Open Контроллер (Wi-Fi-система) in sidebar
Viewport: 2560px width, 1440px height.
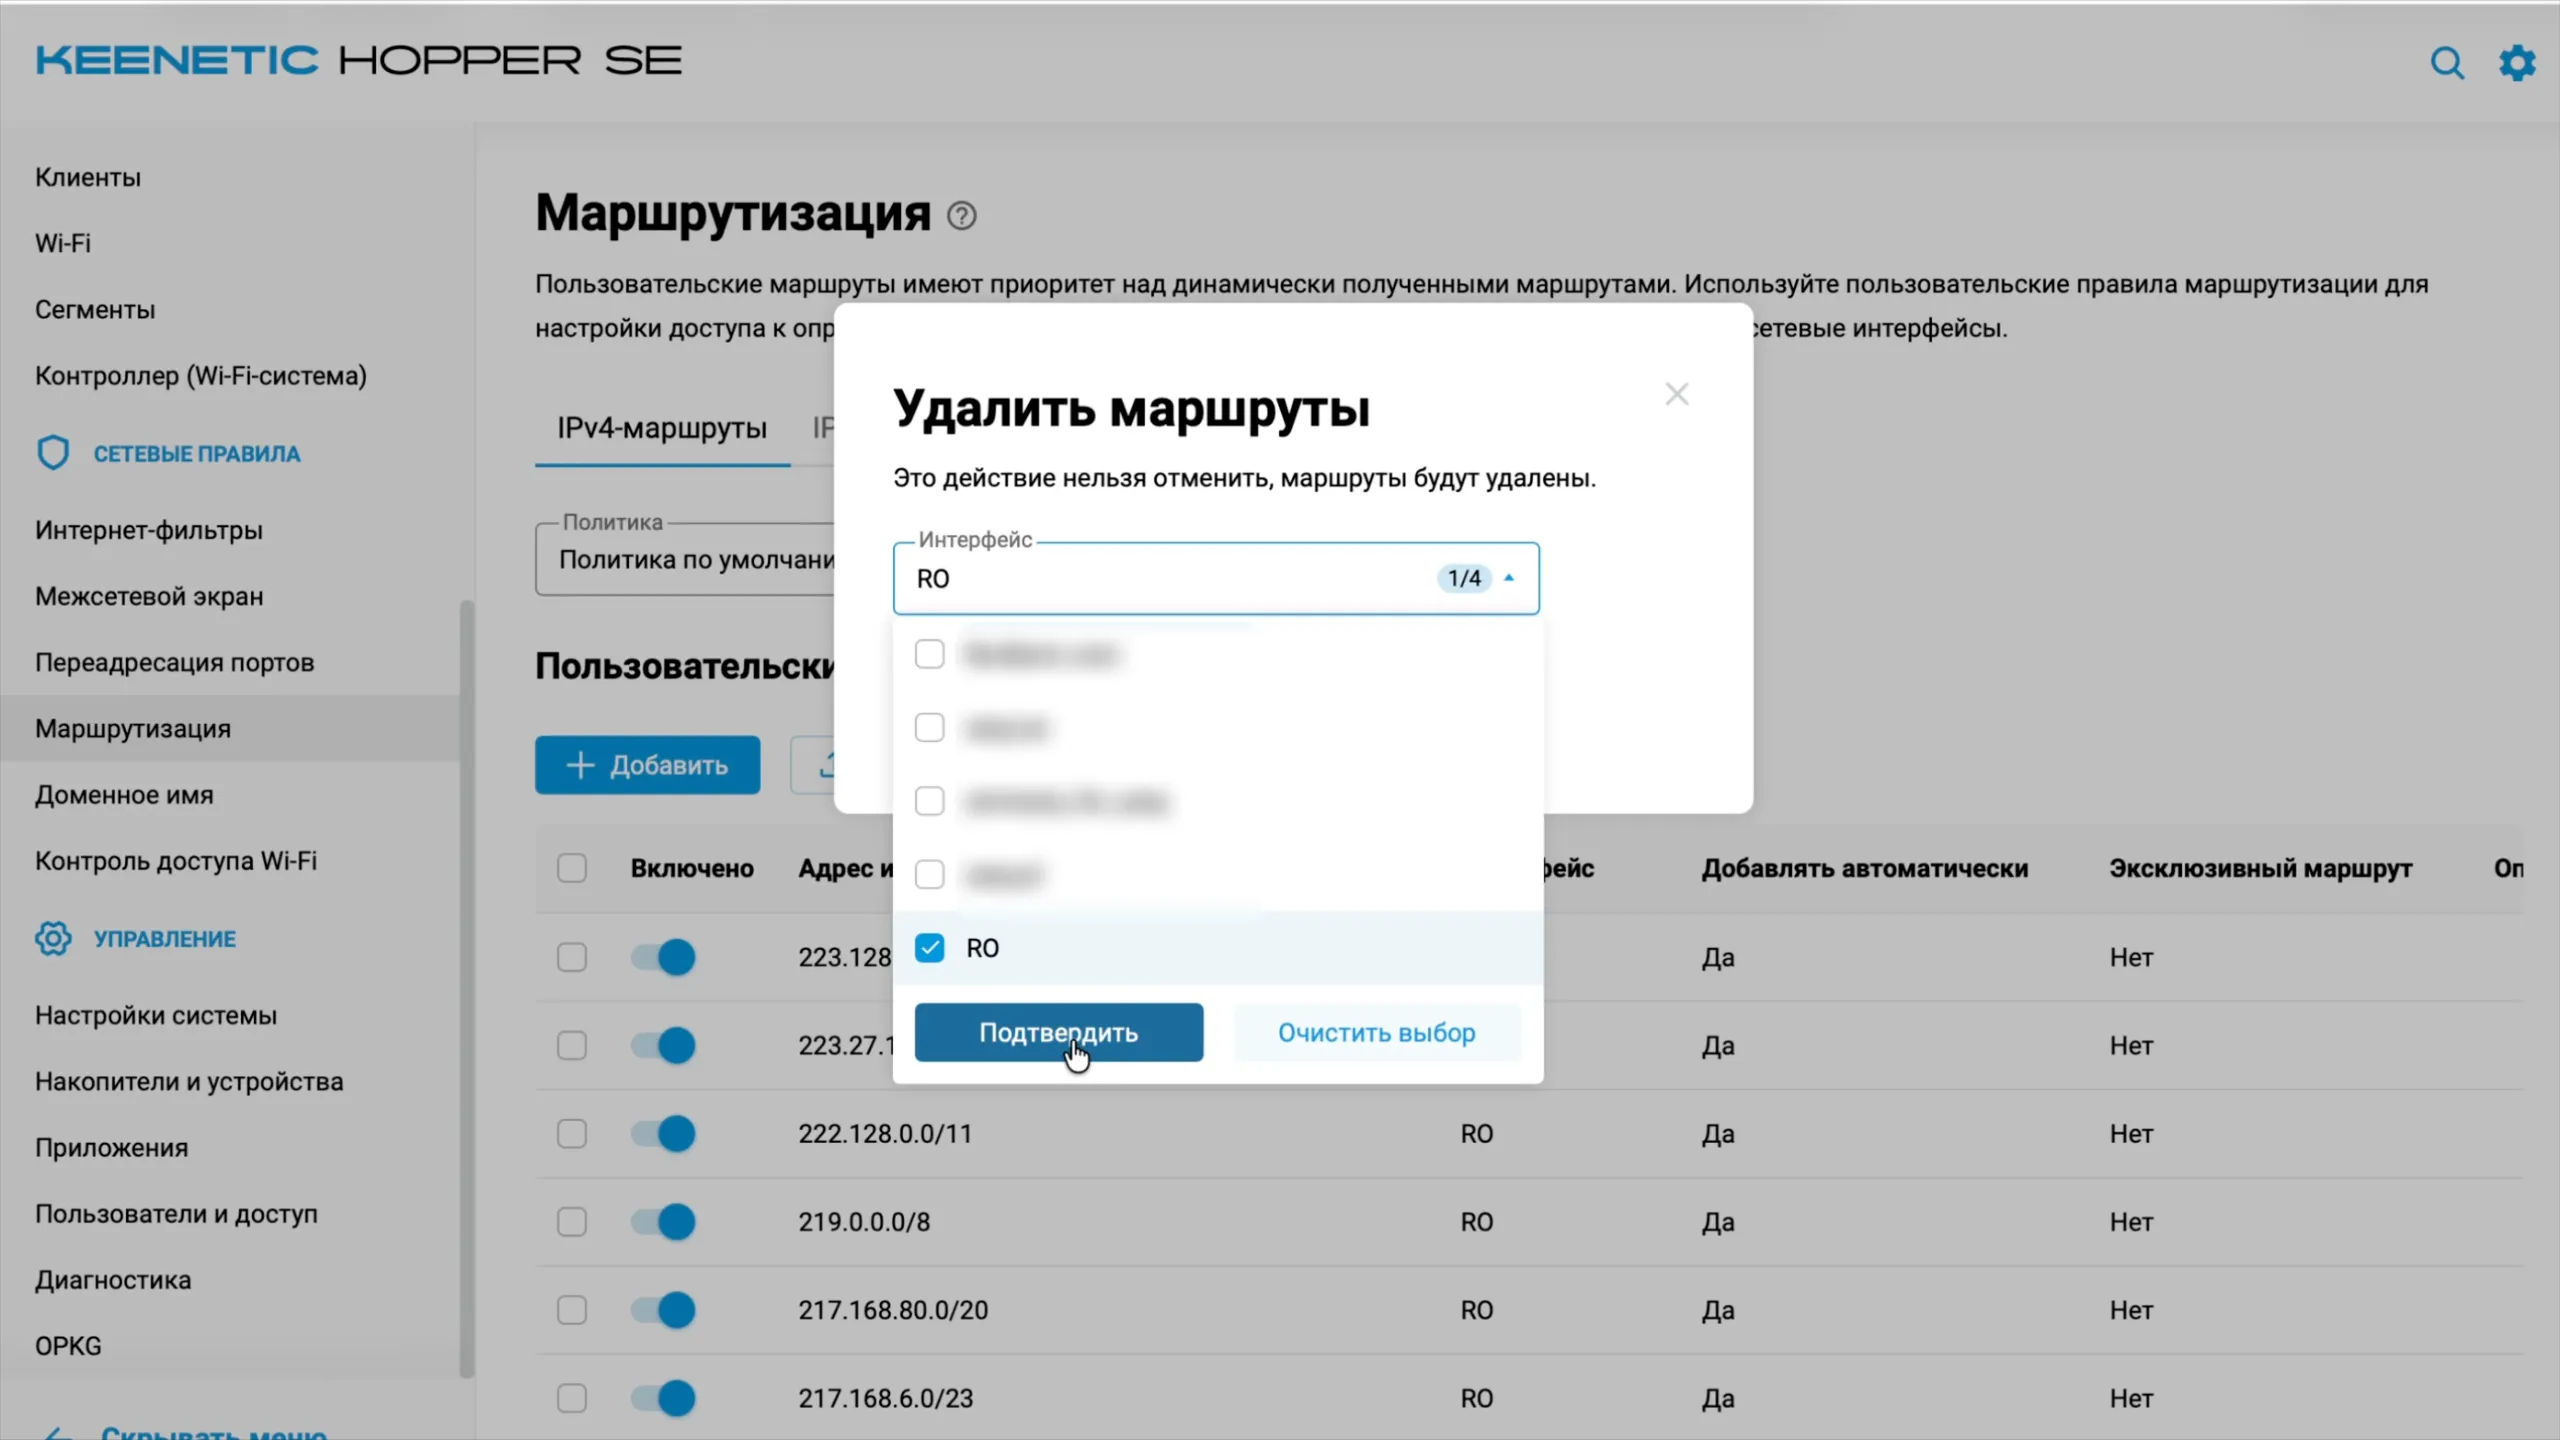click(201, 376)
